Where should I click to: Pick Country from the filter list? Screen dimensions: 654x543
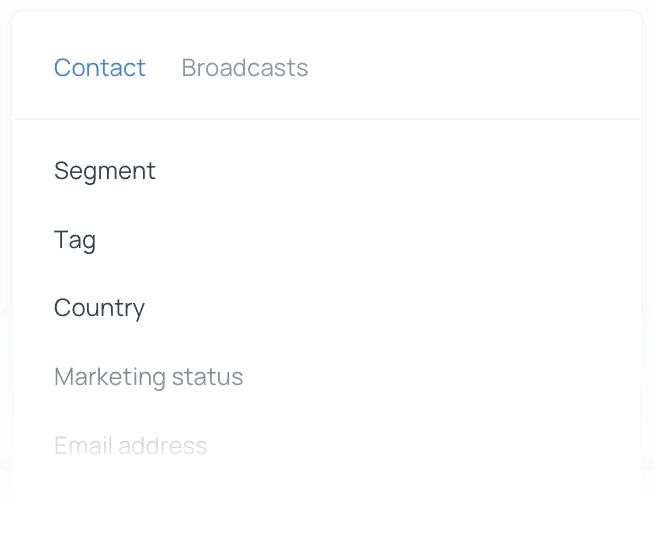pyautogui.click(x=99, y=308)
